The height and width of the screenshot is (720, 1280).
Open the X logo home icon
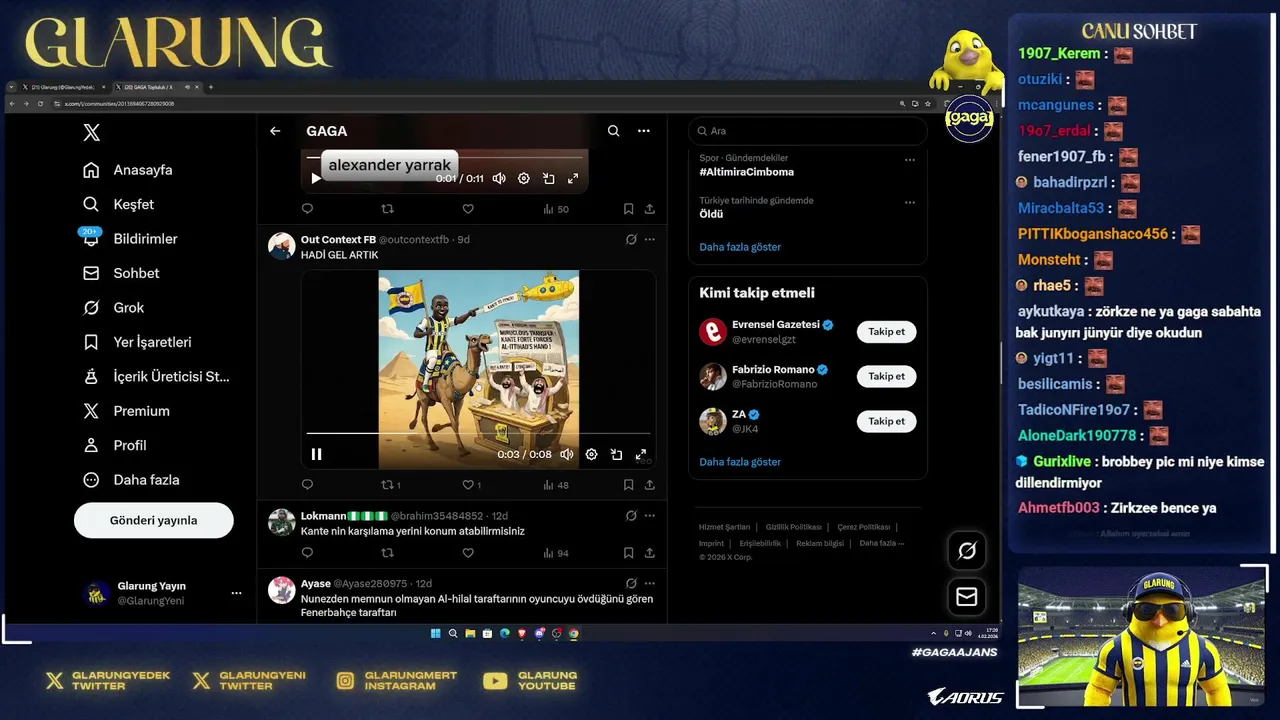91,132
